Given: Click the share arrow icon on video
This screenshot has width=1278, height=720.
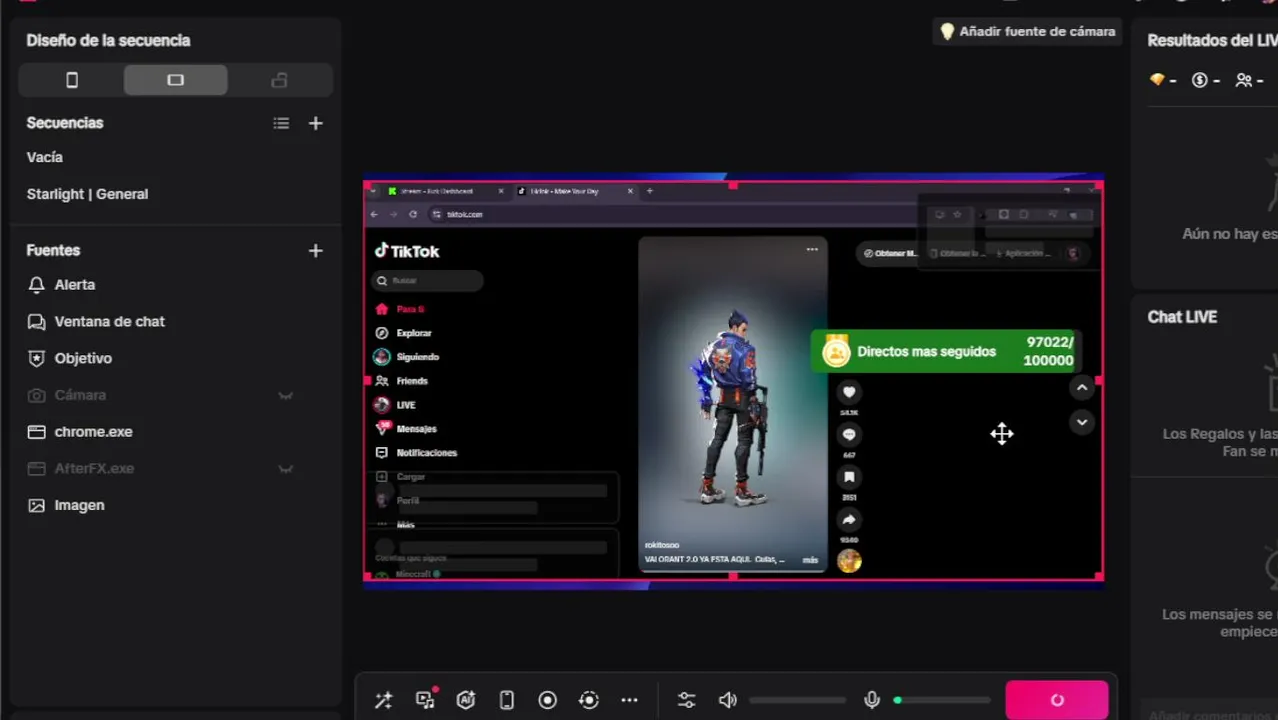Looking at the screenshot, I should (x=849, y=520).
